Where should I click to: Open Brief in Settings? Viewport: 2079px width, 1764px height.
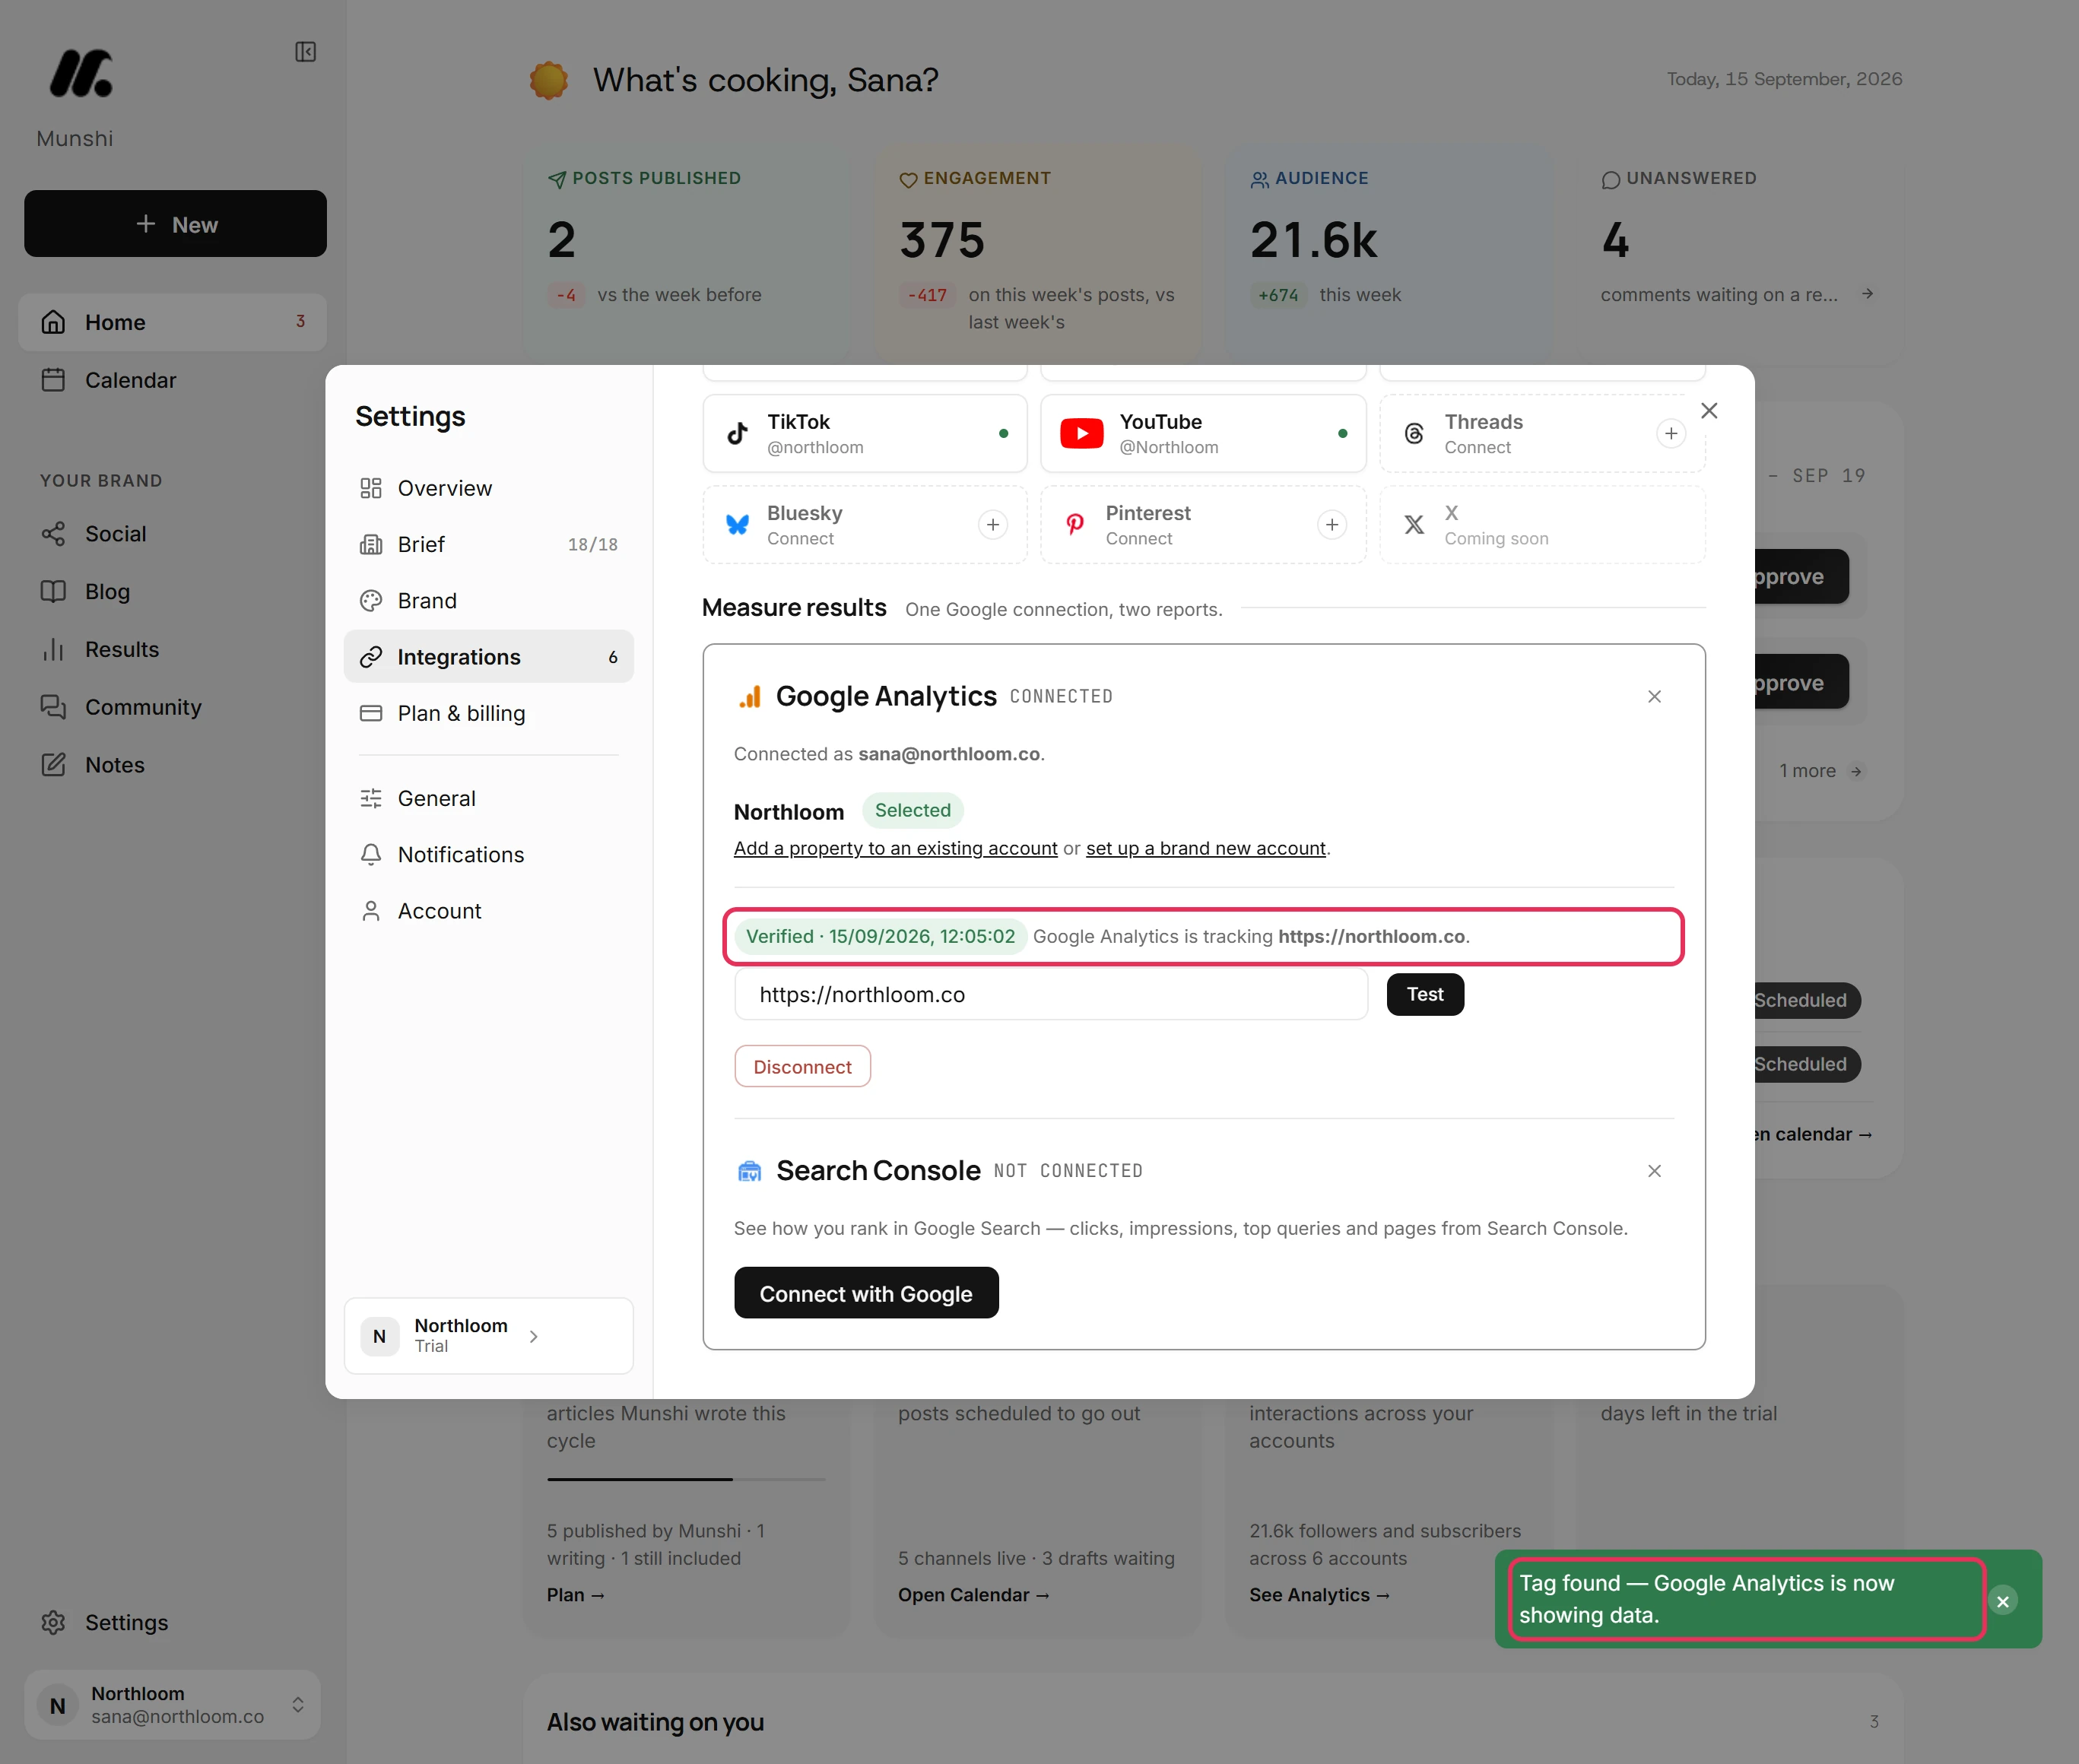(x=488, y=545)
